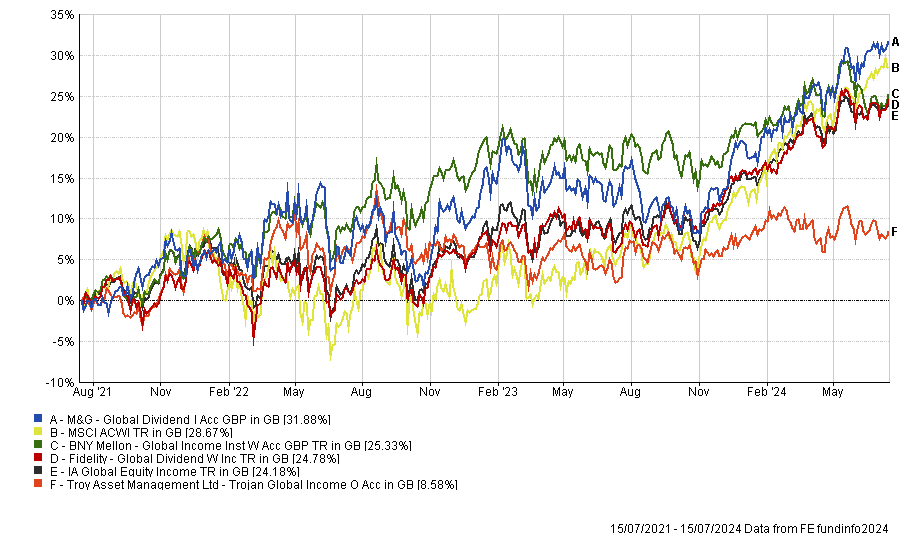Click the green BNY Mellon legend swatch

point(37,445)
